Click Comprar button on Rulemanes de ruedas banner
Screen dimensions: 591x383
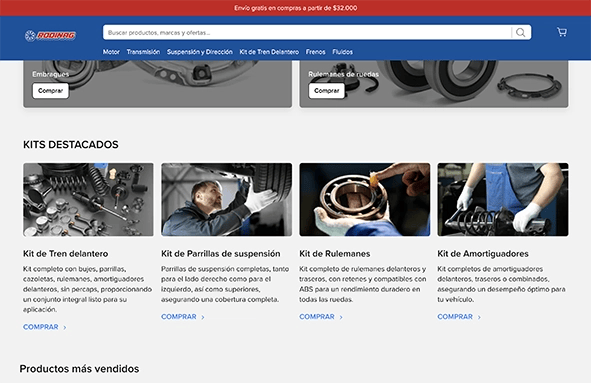(x=327, y=91)
